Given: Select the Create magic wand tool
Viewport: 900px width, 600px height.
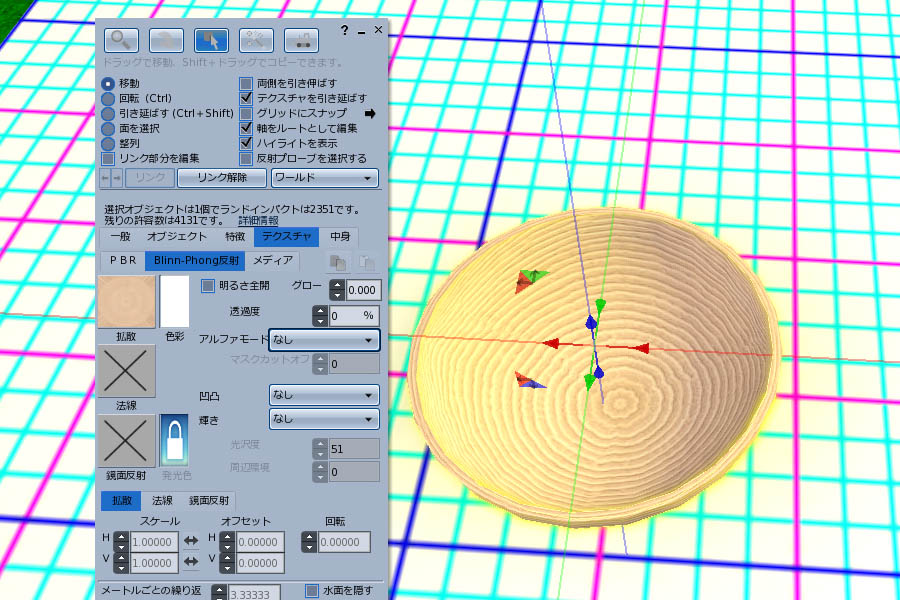Looking at the screenshot, I should [256, 40].
